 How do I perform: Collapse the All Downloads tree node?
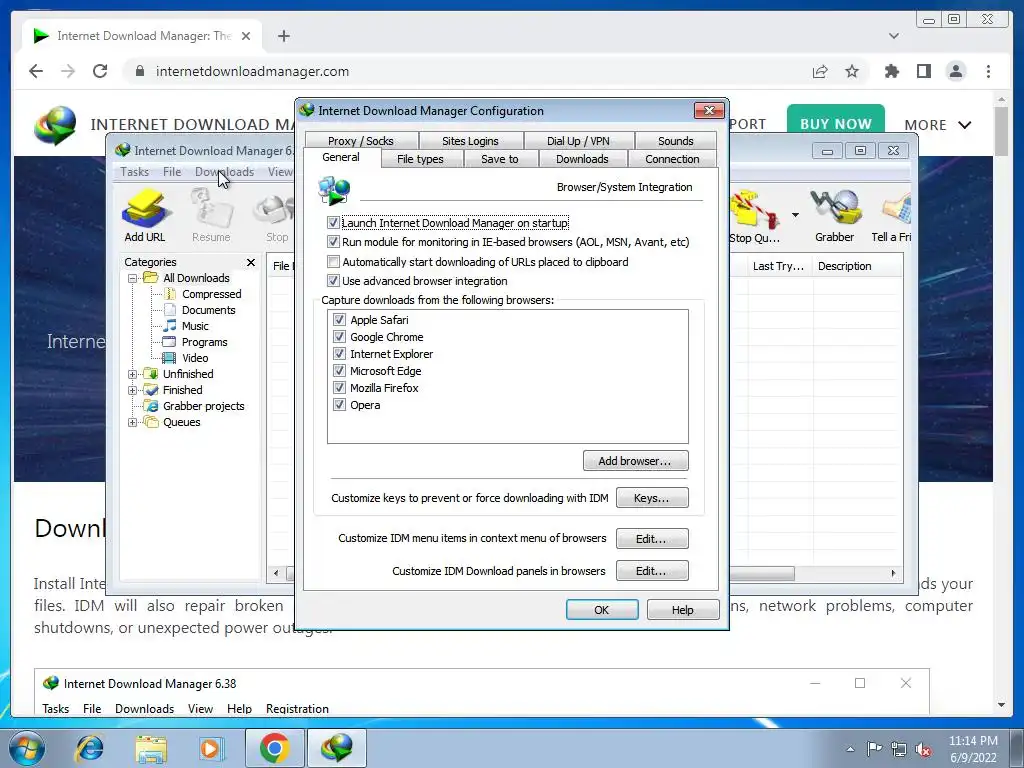point(132,278)
